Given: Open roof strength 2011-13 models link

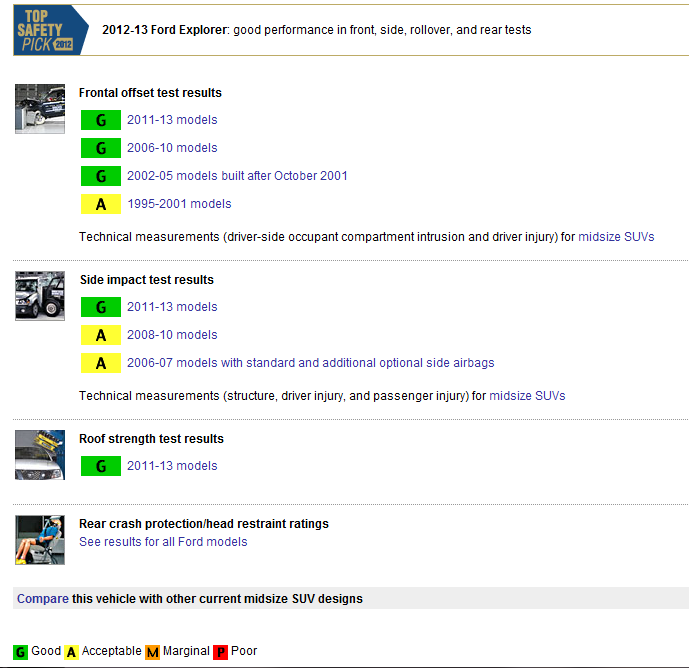Looking at the screenshot, I should point(172,466).
